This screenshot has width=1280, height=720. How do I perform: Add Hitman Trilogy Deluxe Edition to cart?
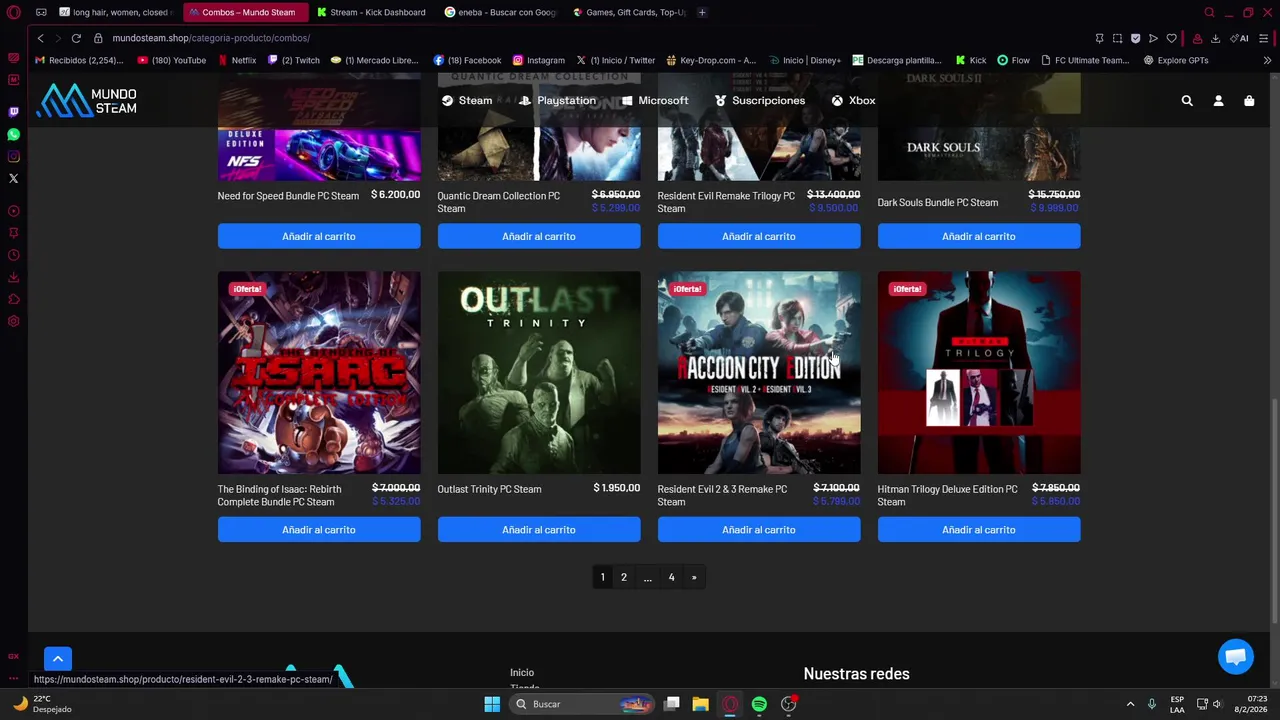[979, 530]
